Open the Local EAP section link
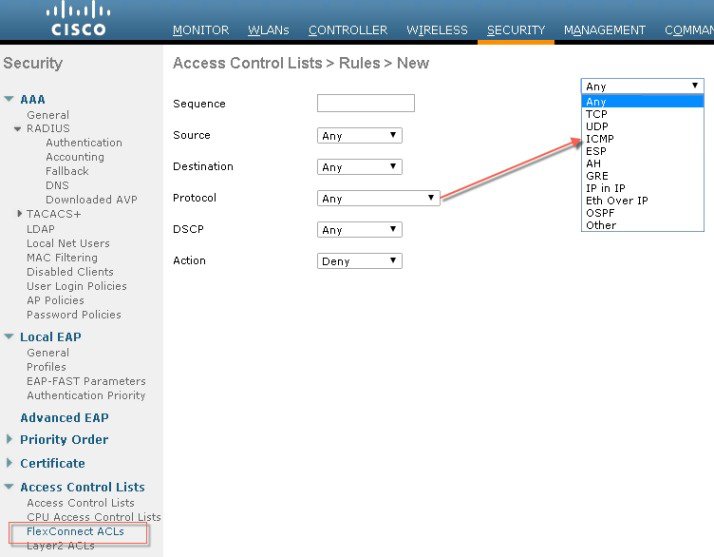This screenshot has width=714, height=557. (x=51, y=337)
